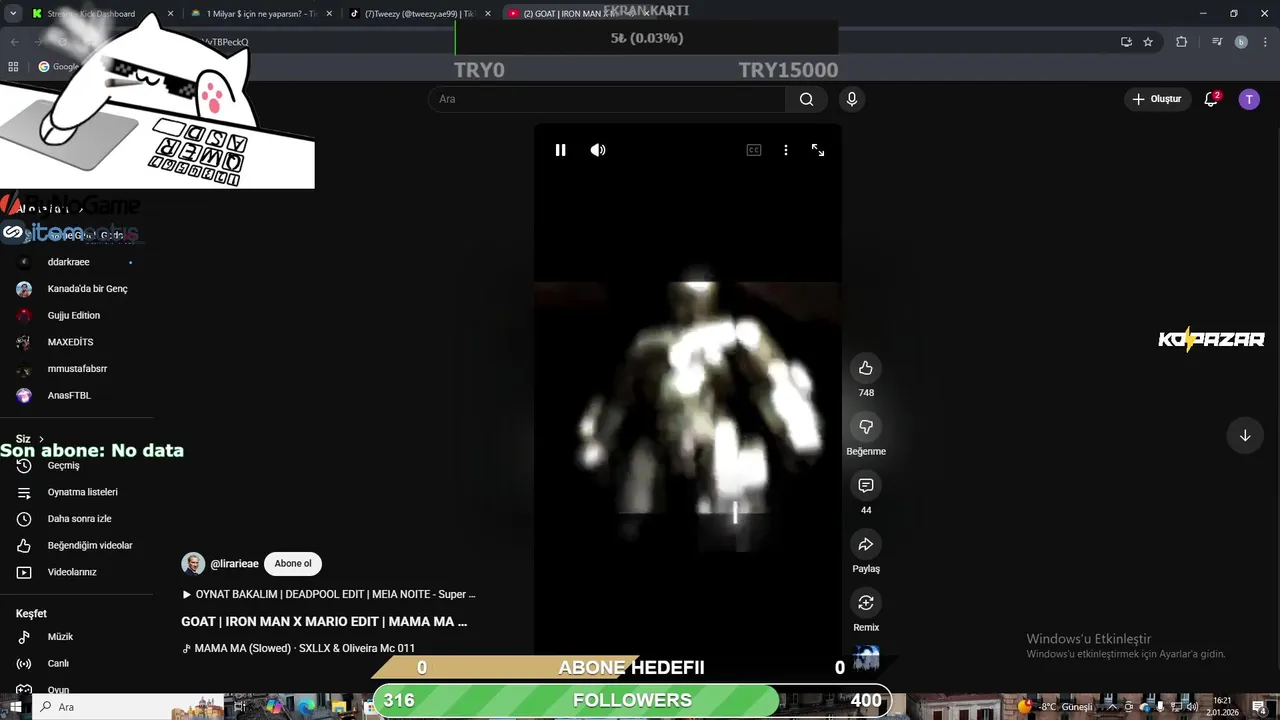Expand the Siz section chevron
Image resolution: width=1280 pixels, height=720 pixels.
(x=41, y=439)
